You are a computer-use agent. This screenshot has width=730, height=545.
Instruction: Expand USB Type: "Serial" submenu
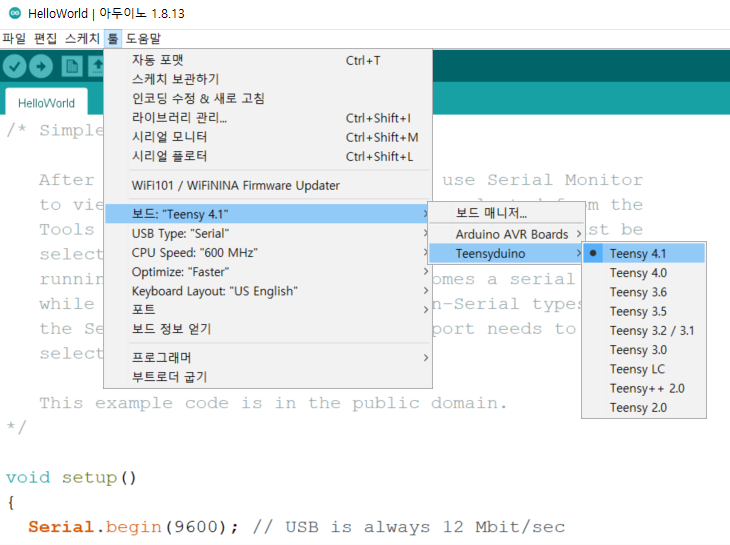(x=268, y=233)
